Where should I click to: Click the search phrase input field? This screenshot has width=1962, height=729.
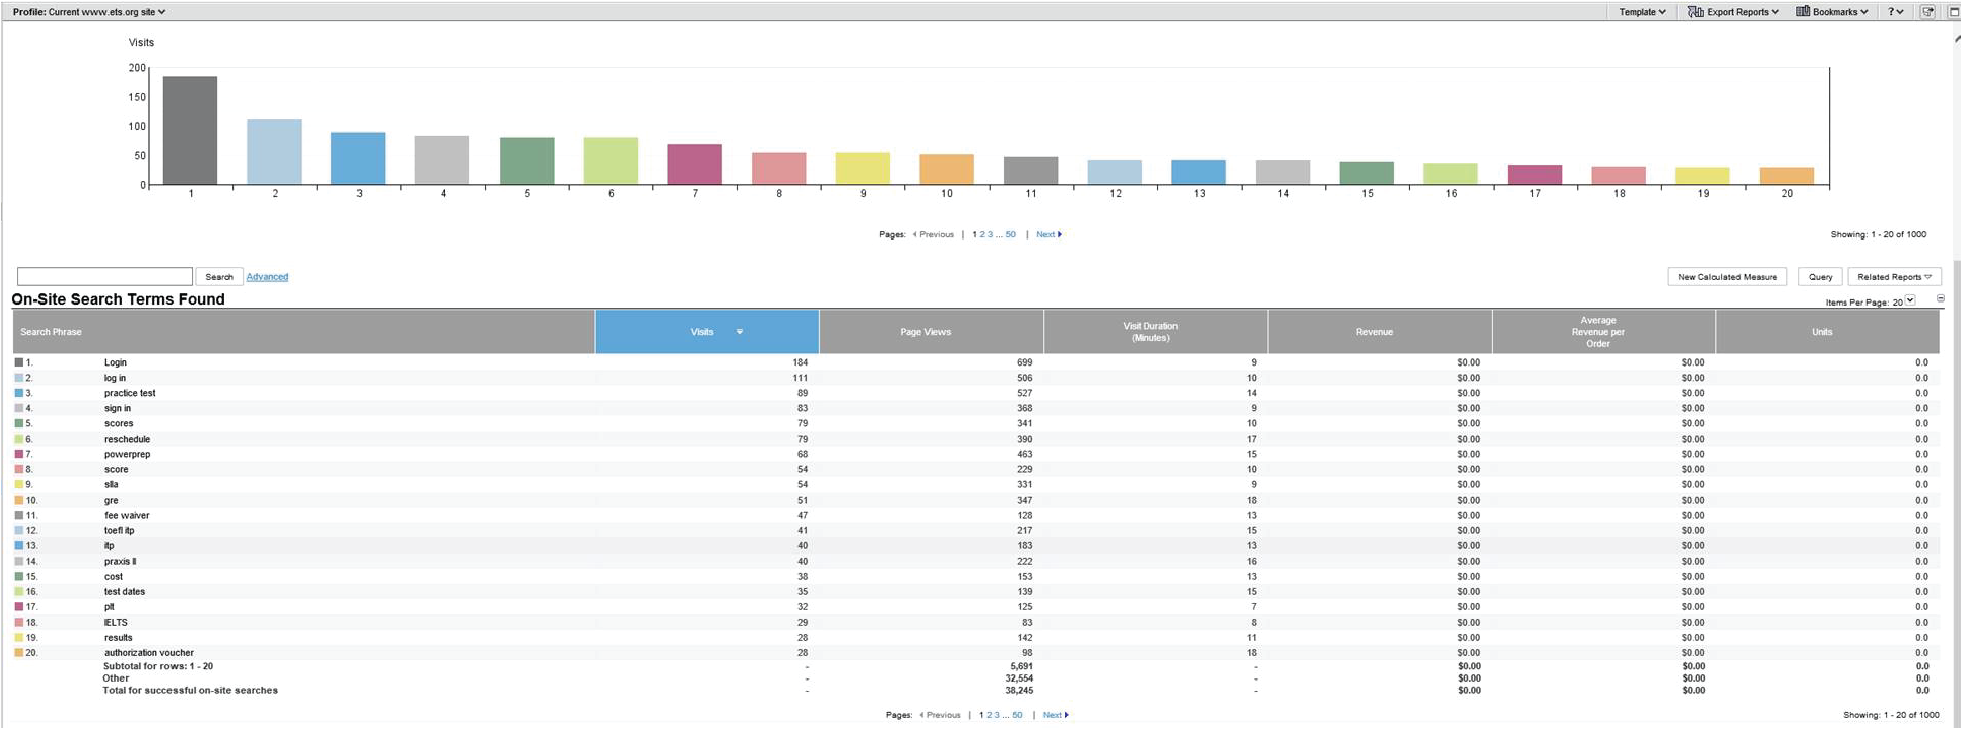pyautogui.click(x=105, y=276)
